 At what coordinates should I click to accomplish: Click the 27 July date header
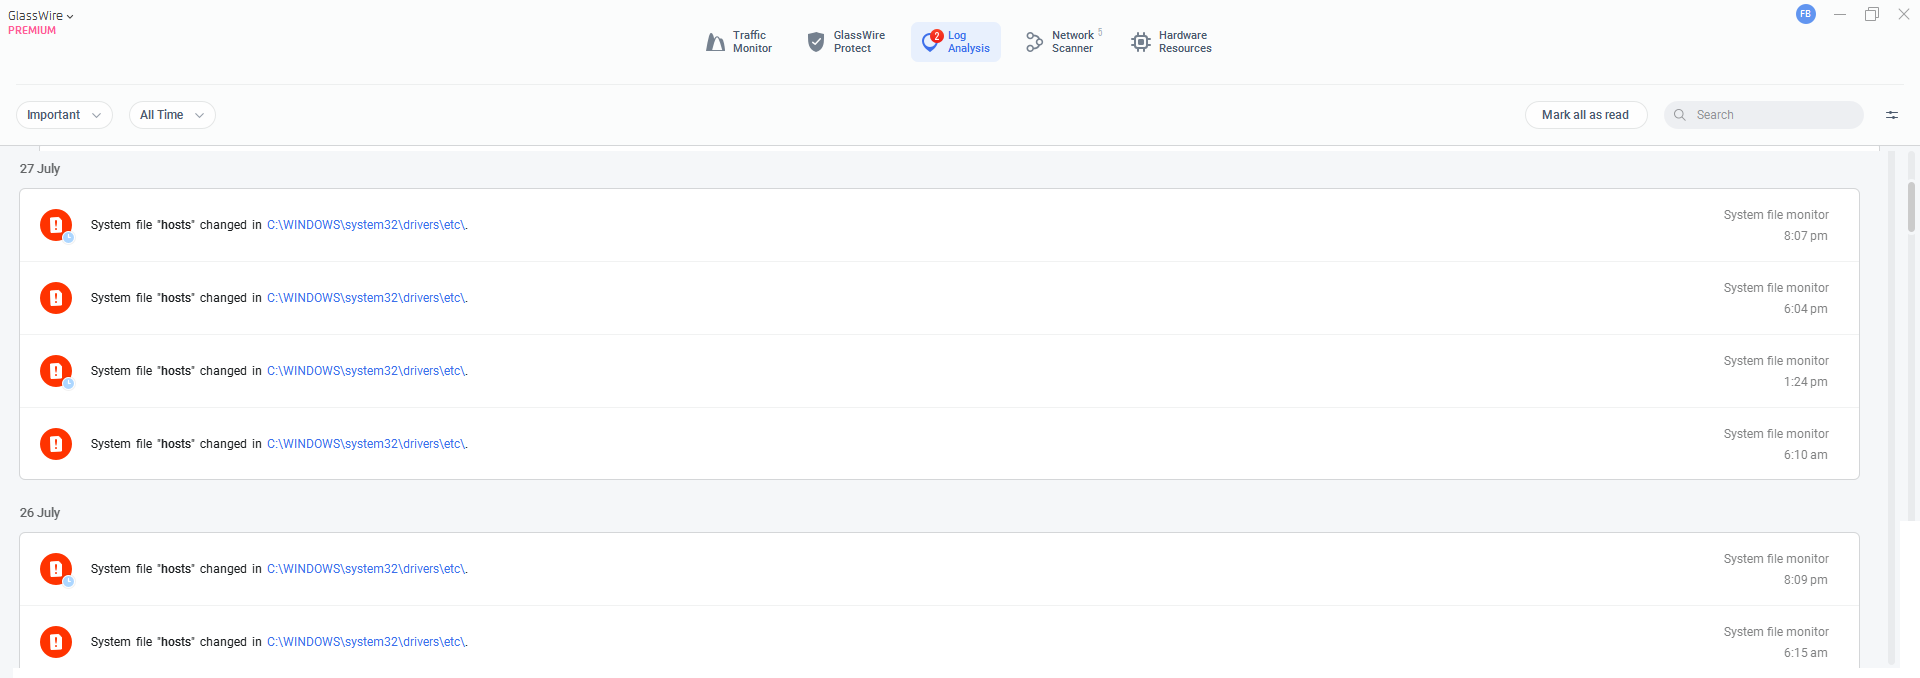click(40, 169)
